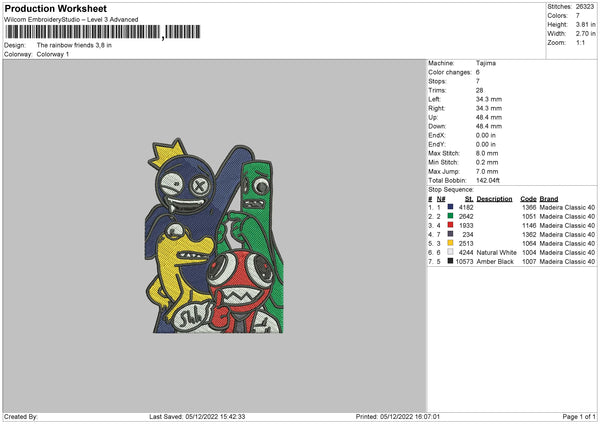Click the "Code" column header
Viewport: 600px width, 424px height.
point(528,199)
